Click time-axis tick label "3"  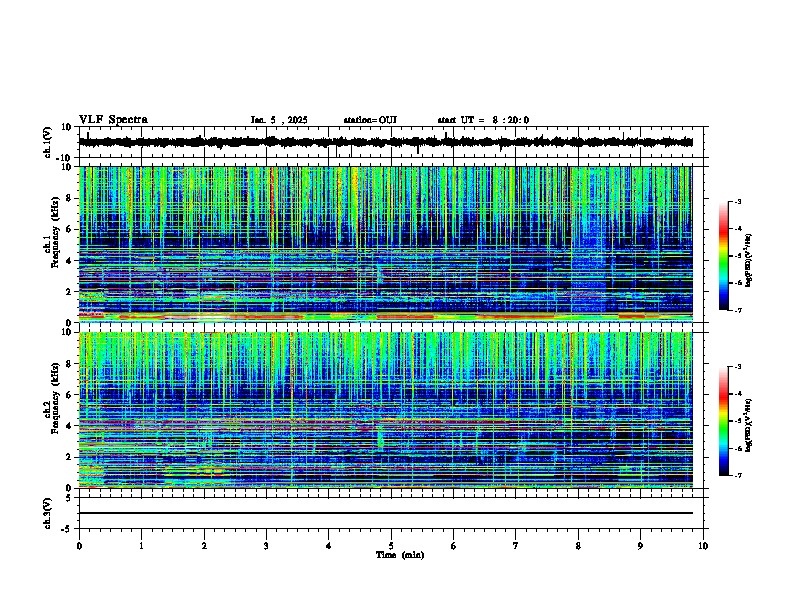(x=266, y=546)
